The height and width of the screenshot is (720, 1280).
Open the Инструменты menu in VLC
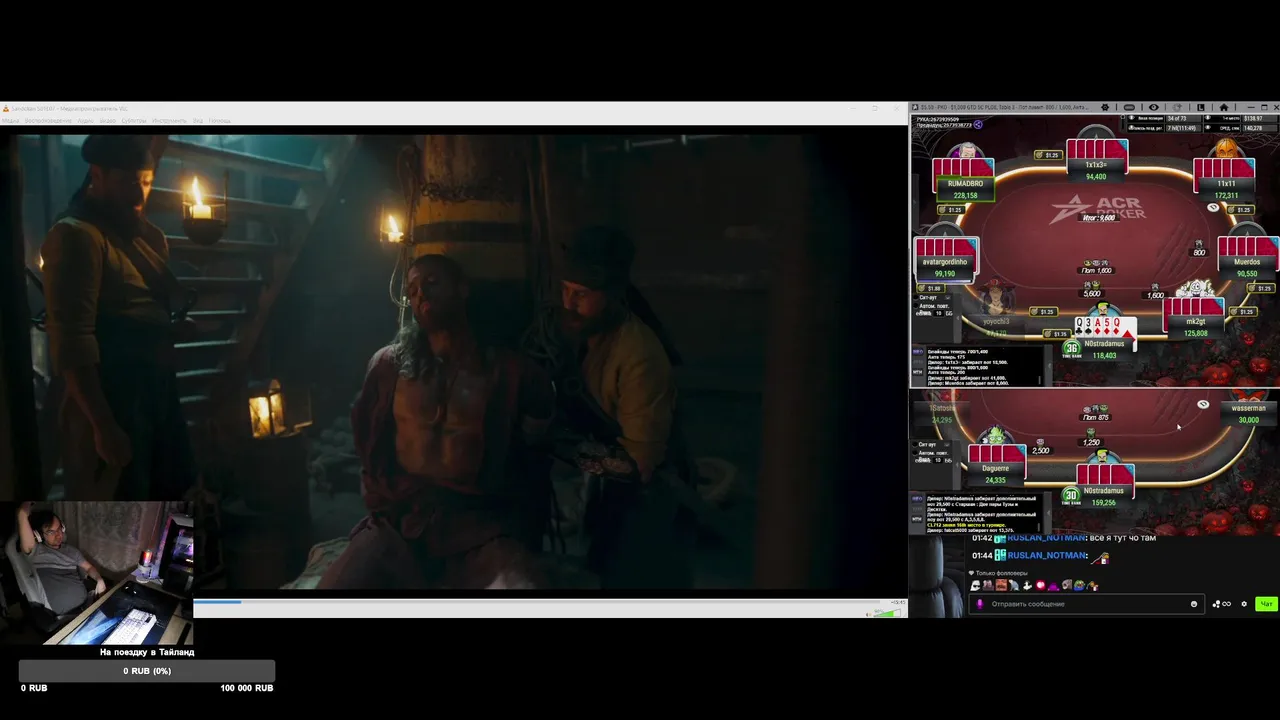tap(169, 120)
